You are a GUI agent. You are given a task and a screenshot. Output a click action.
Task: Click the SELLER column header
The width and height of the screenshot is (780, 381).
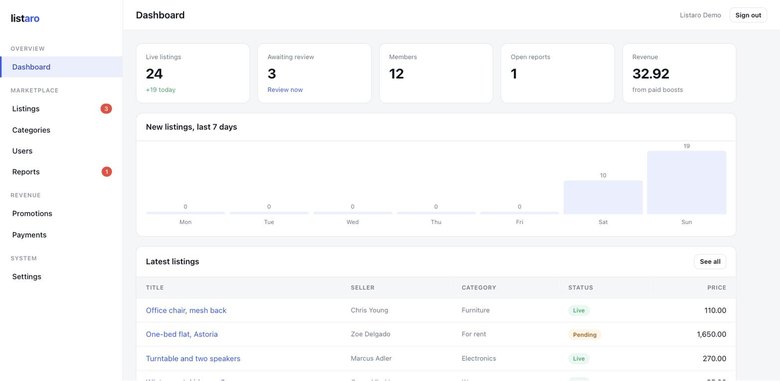pos(363,287)
